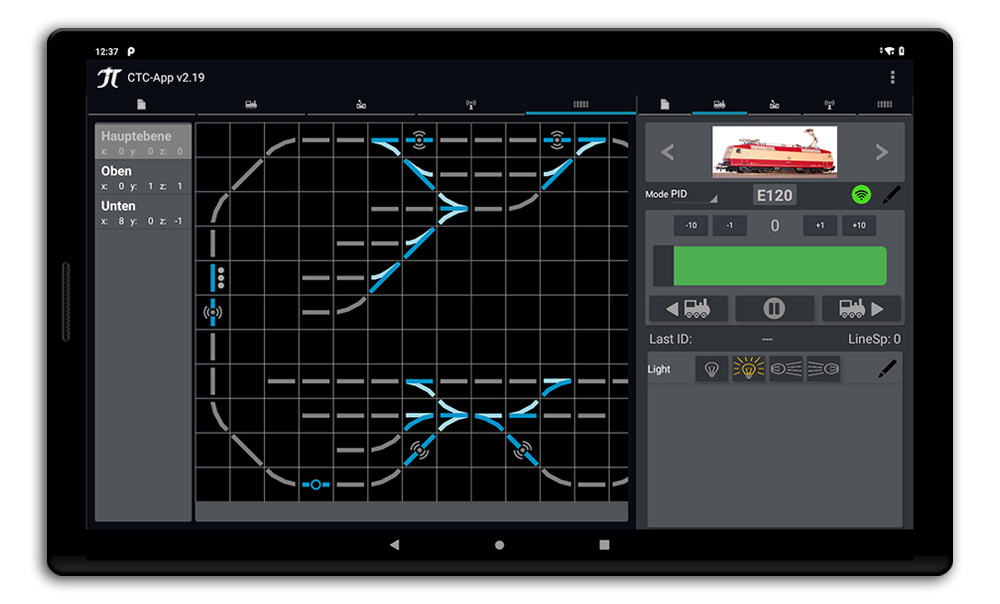Click the forward-direction locomotive button

(x=862, y=308)
